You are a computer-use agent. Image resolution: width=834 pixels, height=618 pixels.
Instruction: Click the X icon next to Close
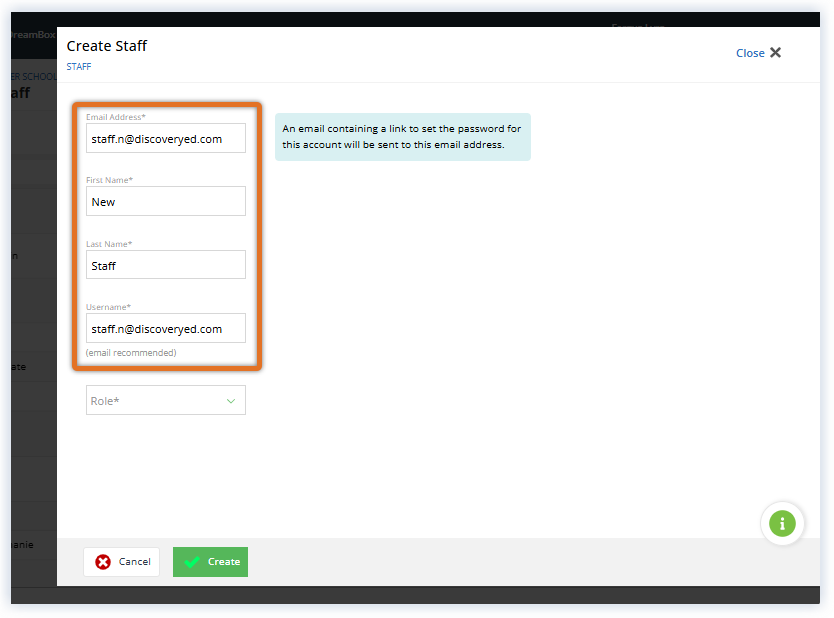point(775,53)
